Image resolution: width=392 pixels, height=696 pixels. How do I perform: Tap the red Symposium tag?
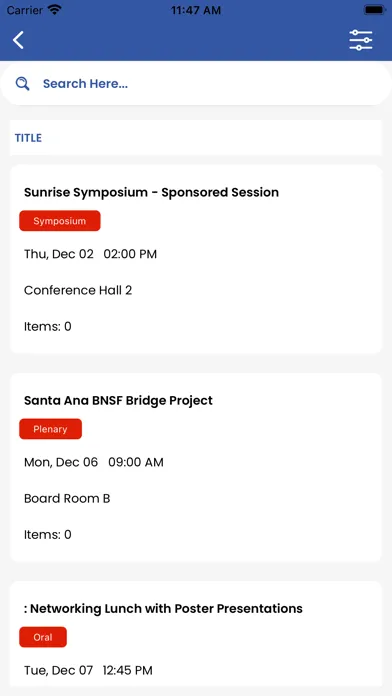point(60,221)
